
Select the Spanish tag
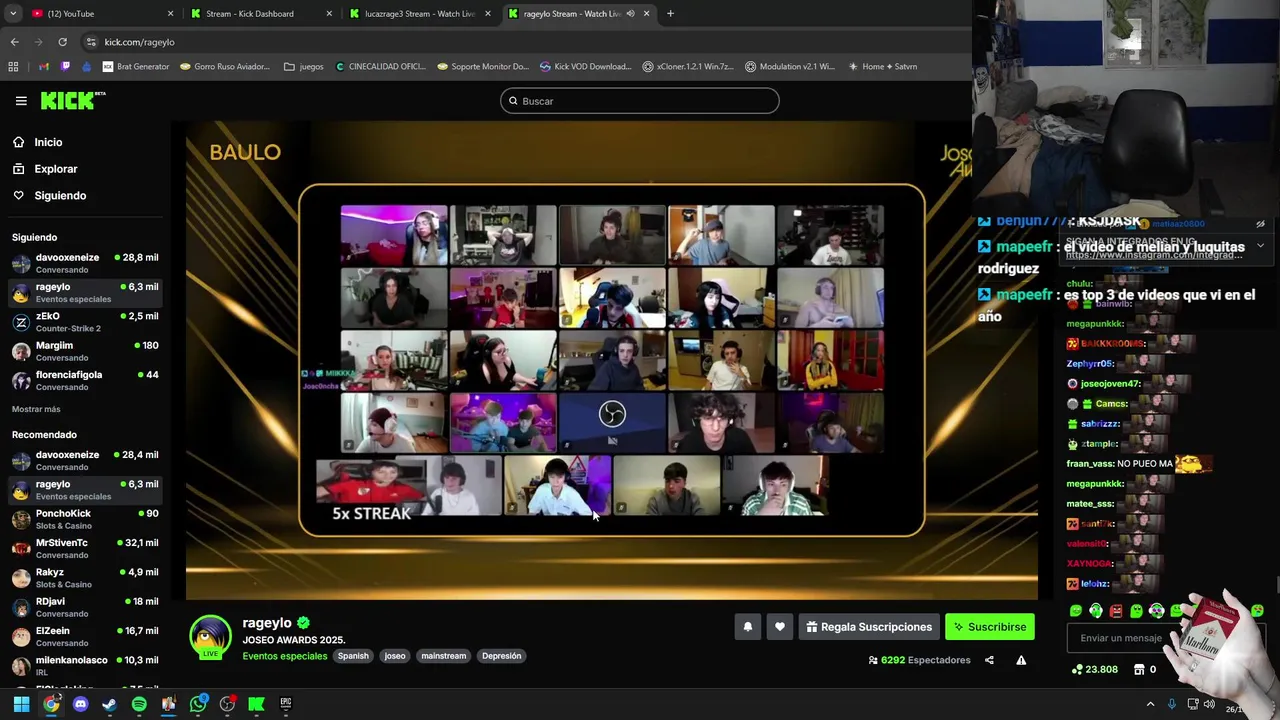tap(353, 656)
